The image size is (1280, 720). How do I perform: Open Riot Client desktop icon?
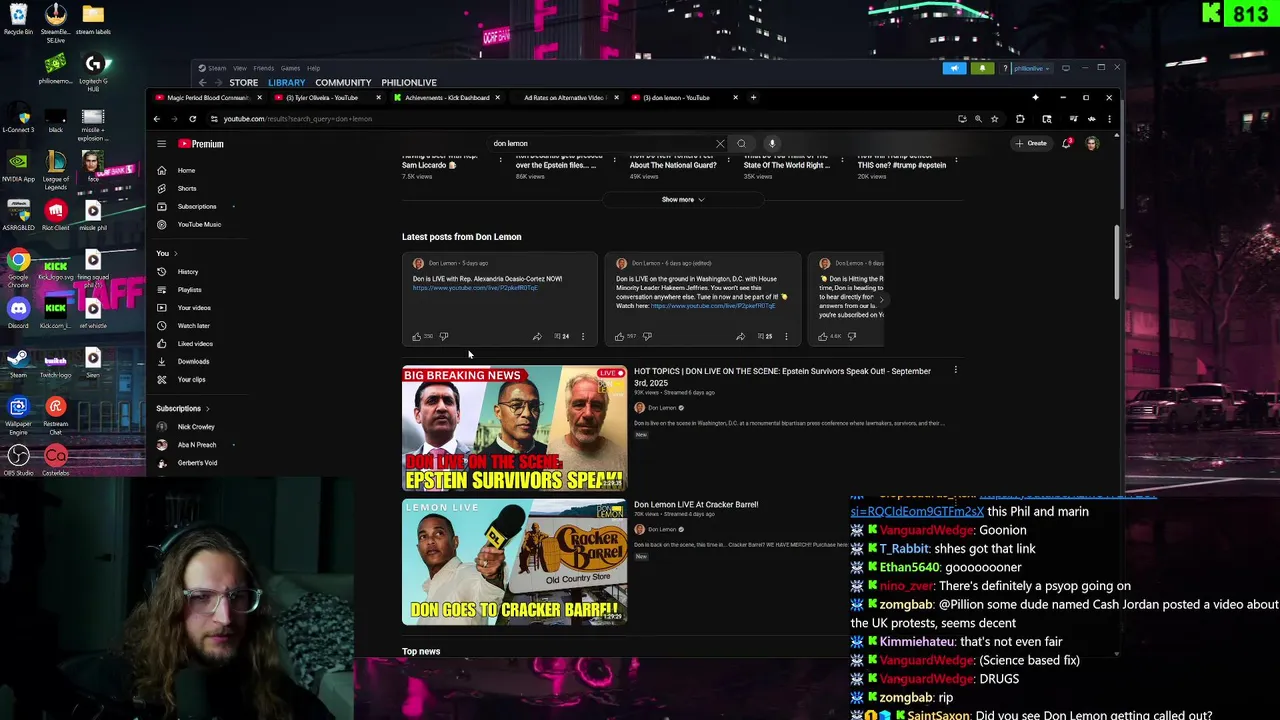pos(55,215)
